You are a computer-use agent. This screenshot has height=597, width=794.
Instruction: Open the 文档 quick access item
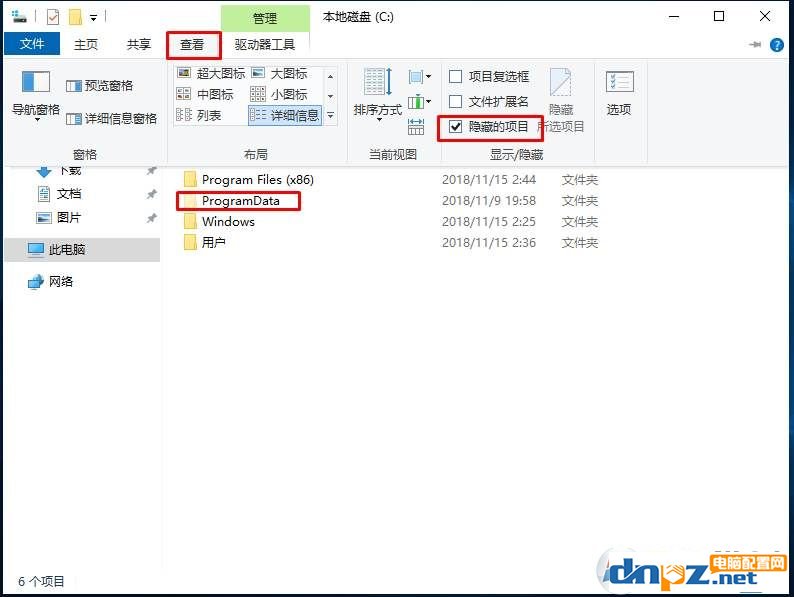coord(69,193)
